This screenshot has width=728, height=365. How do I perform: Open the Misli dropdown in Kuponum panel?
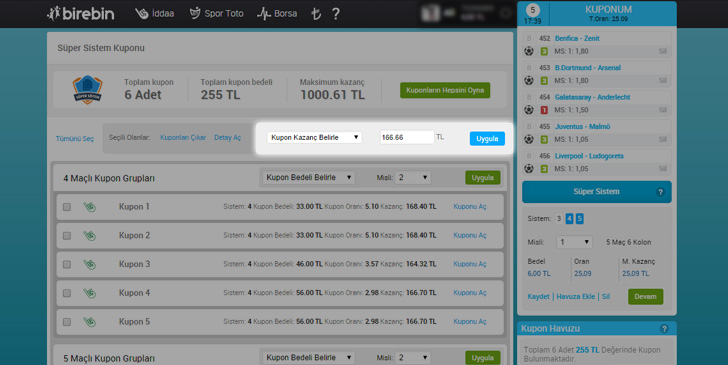coord(574,242)
